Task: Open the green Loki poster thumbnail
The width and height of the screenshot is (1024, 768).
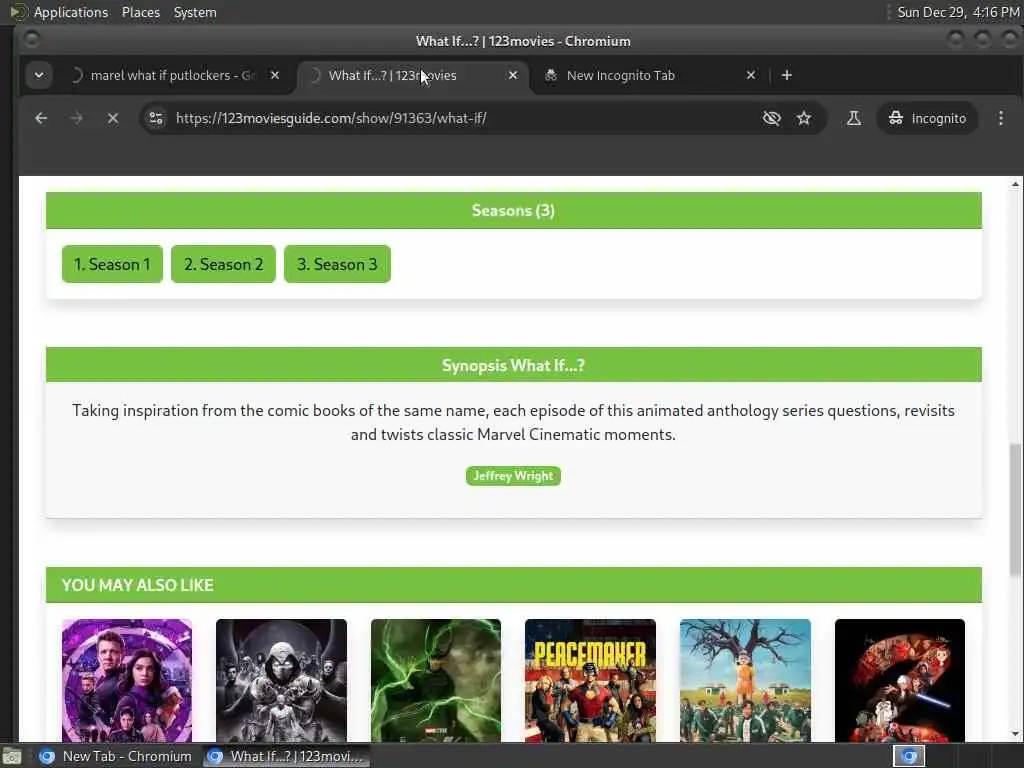Action: point(436,680)
